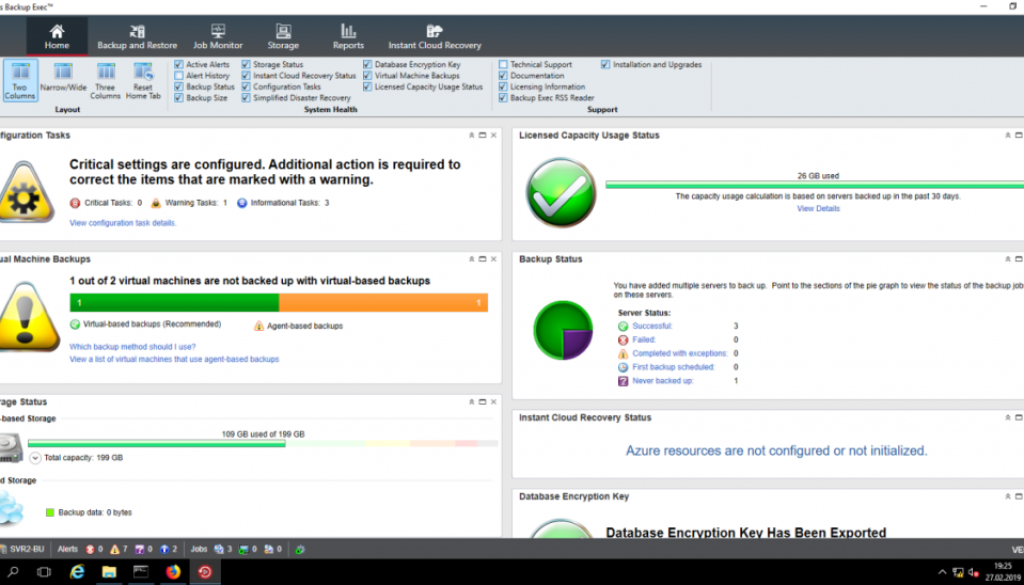Expand Total capacity details chevron

click(35, 458)
